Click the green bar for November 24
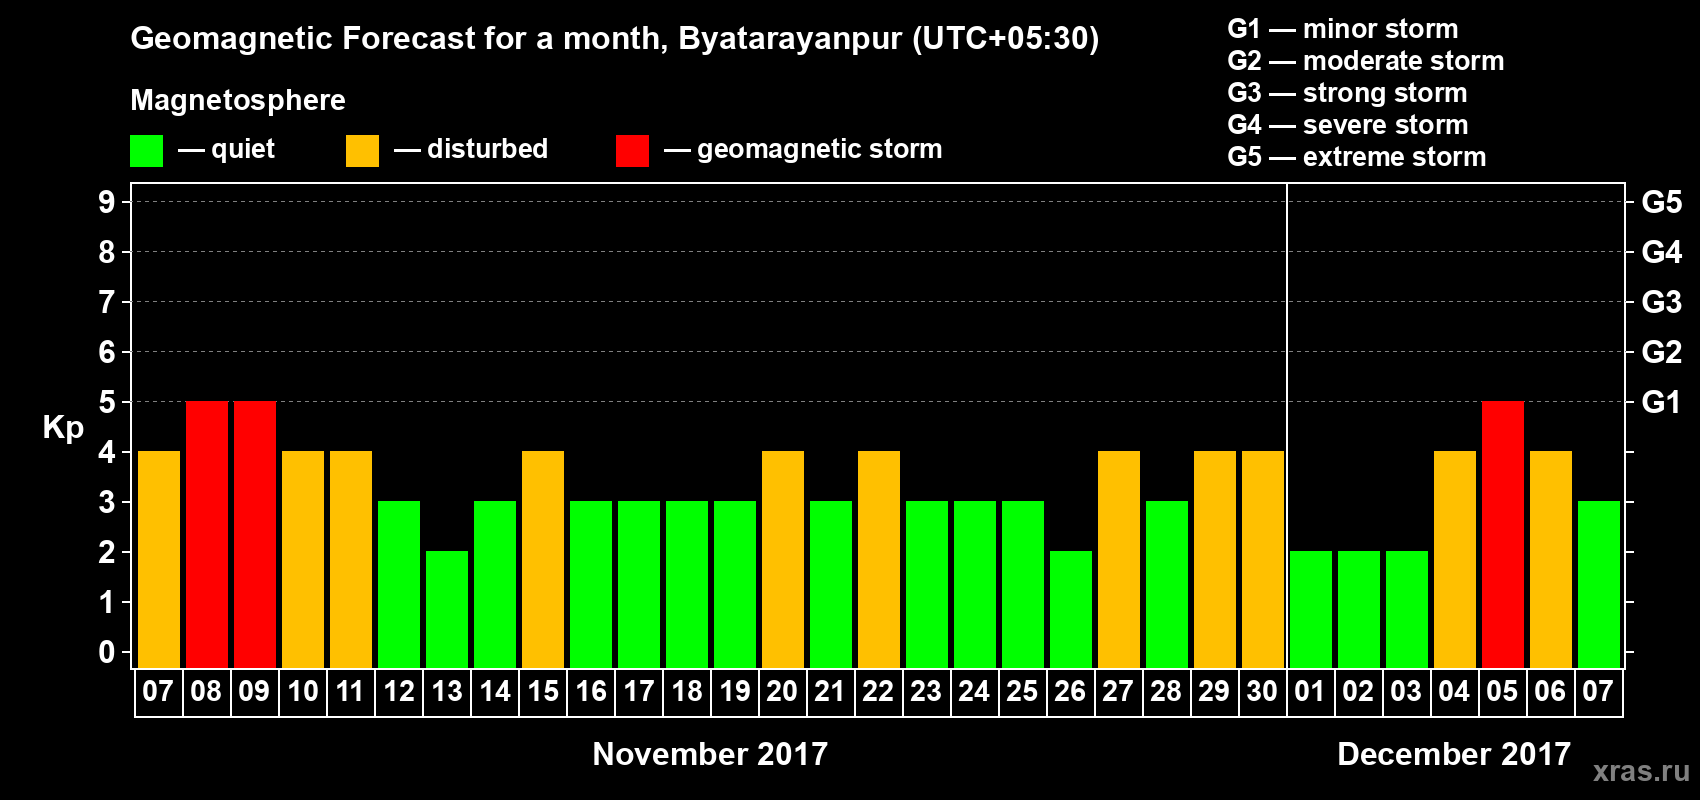The height and width of the screenshot is (800, 1700). 975,585
